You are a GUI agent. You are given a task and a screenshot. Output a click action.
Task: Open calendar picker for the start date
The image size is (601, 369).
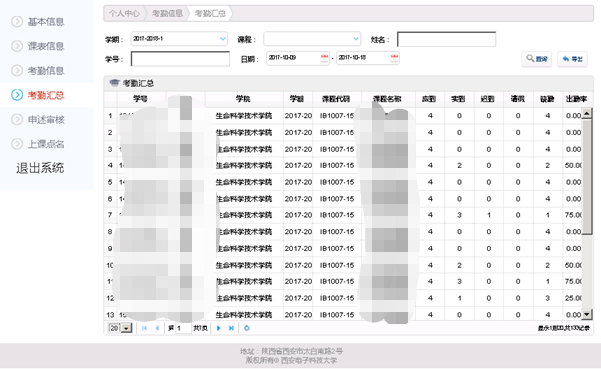[x=324, y=58]
